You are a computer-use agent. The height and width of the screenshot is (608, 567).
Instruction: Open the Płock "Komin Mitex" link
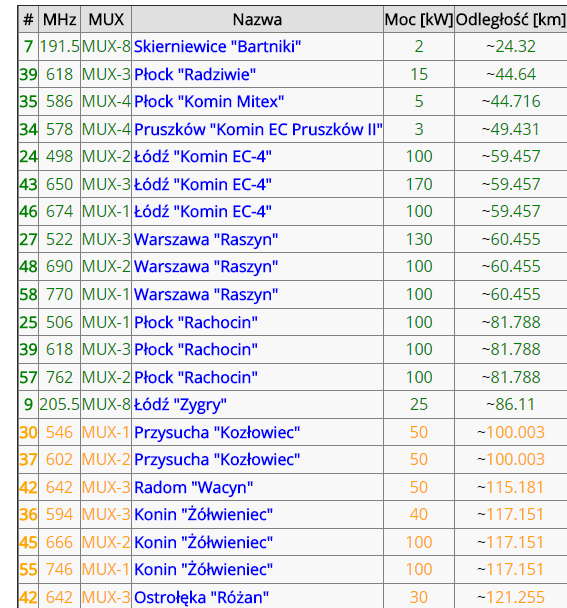click(x=209, y=102)
